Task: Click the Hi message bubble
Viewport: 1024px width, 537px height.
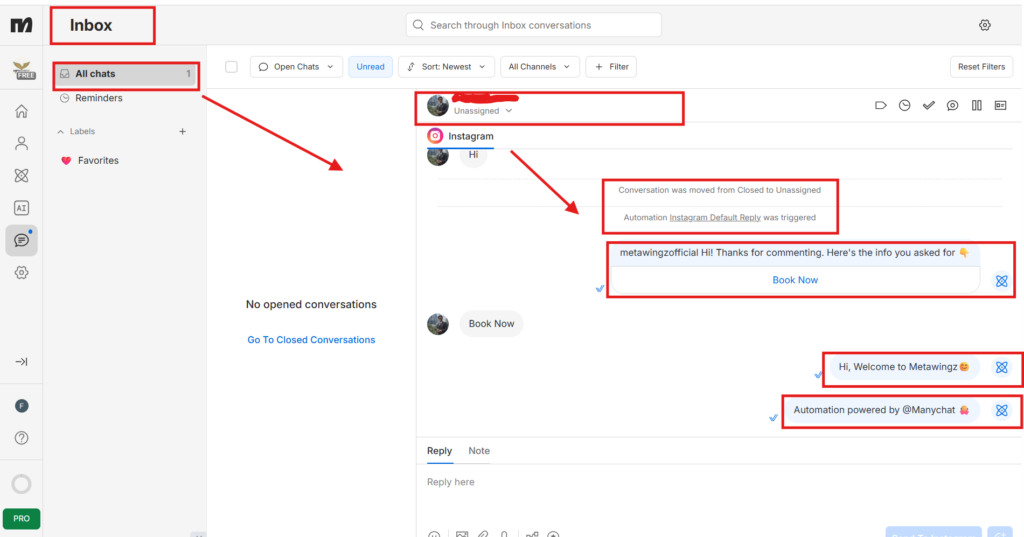Action: (x=473, y=155)
